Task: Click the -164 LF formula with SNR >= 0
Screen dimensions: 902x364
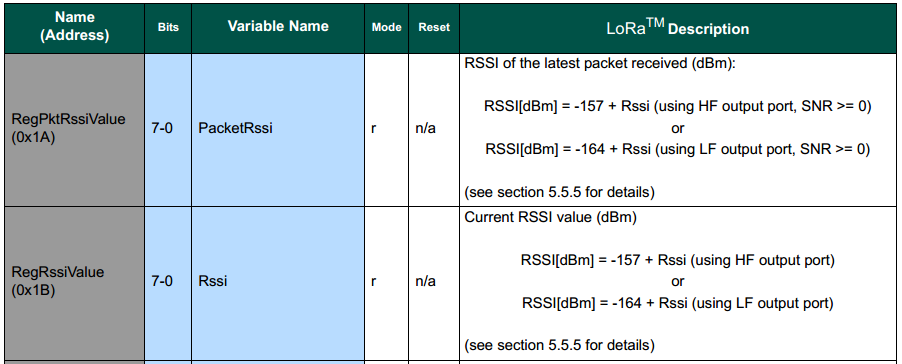Action: 678,149
